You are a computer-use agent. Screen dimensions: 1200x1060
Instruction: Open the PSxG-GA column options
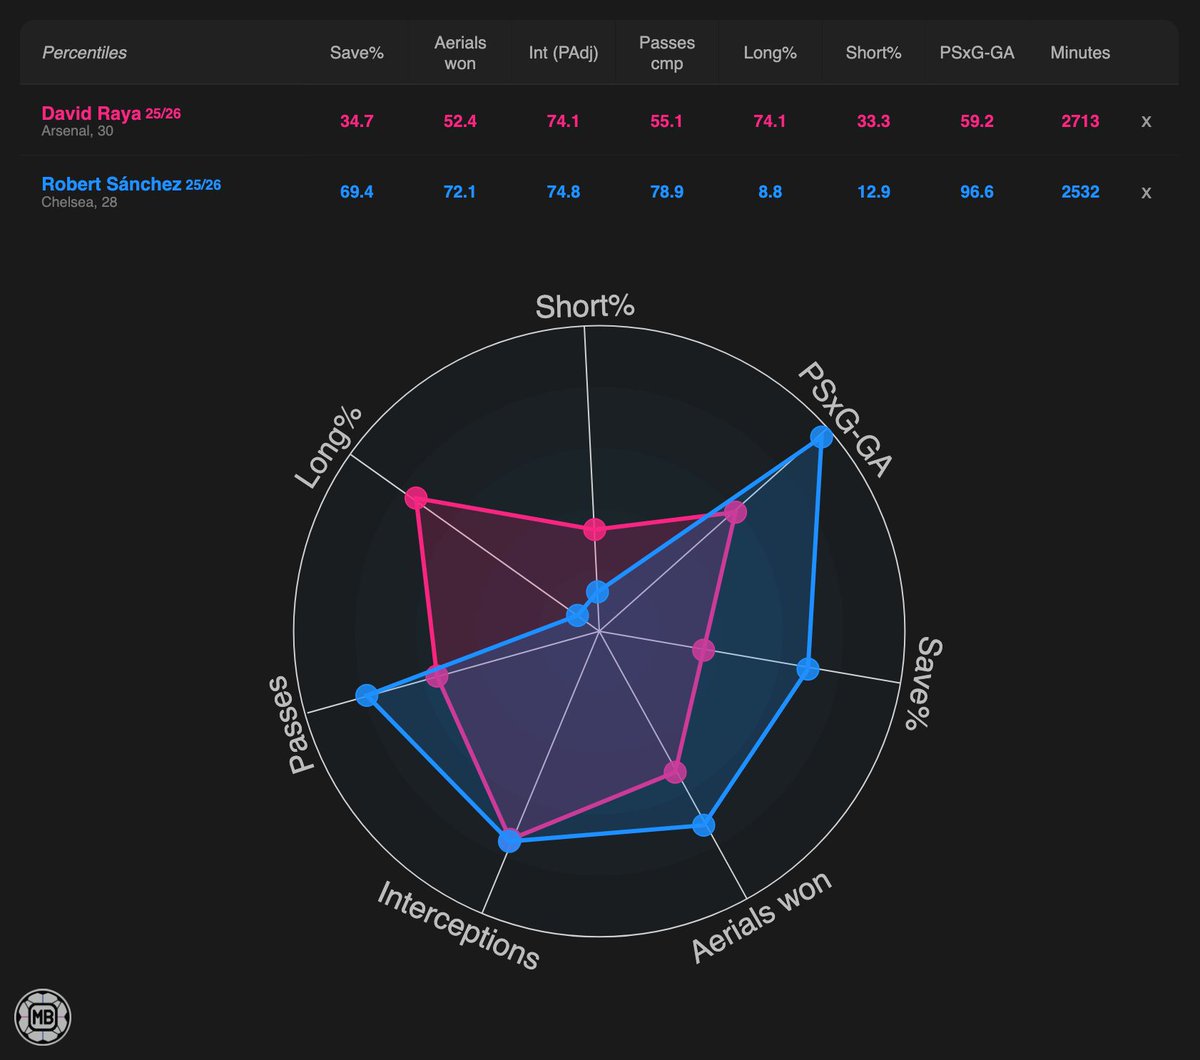977,53
